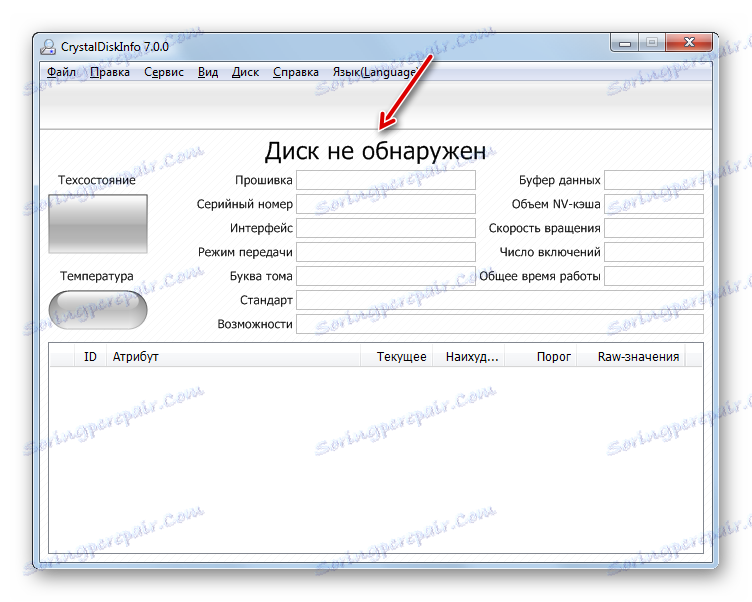The height and width of the screenshot is (602, 752).
Task: Minimize the CrystalDiskInfo window
Action: click(624, 43)
